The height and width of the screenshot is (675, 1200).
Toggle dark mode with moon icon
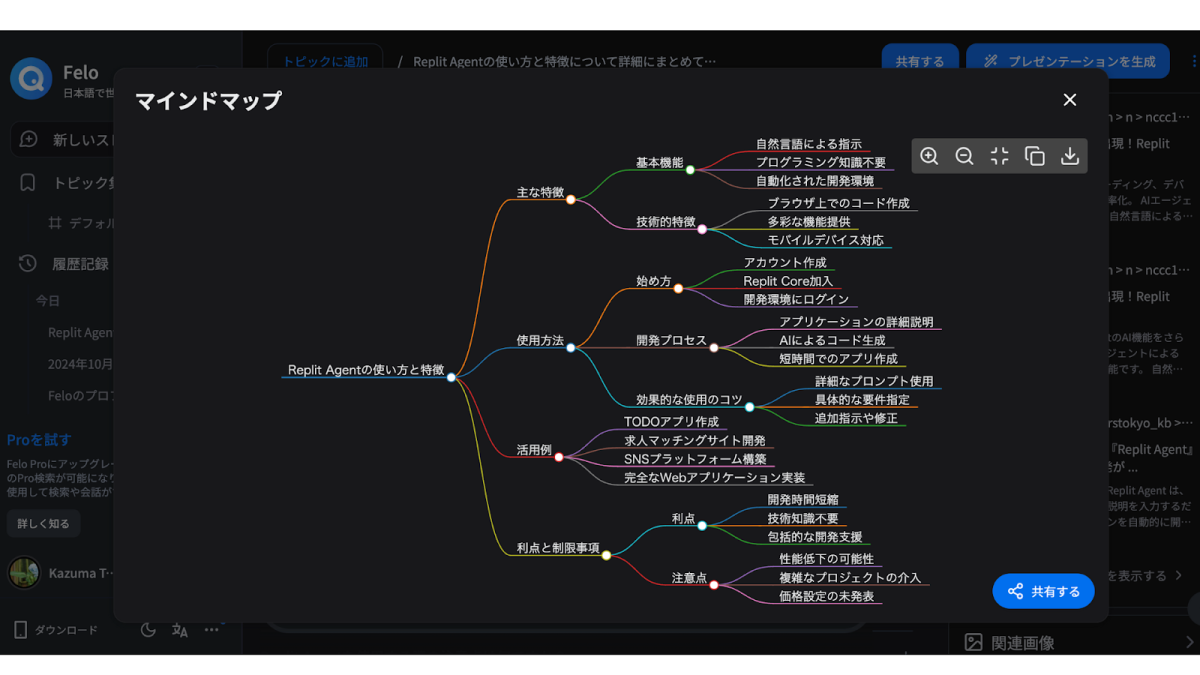[148, 629]
